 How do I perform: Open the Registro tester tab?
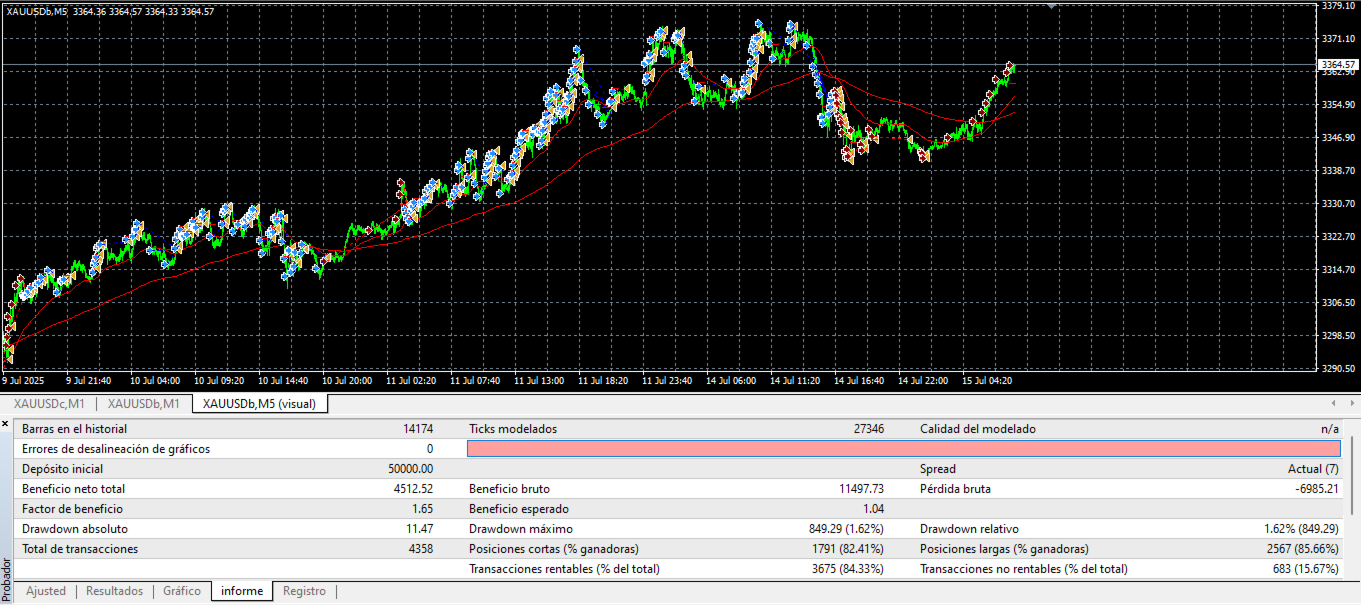(x=304, y=591)
